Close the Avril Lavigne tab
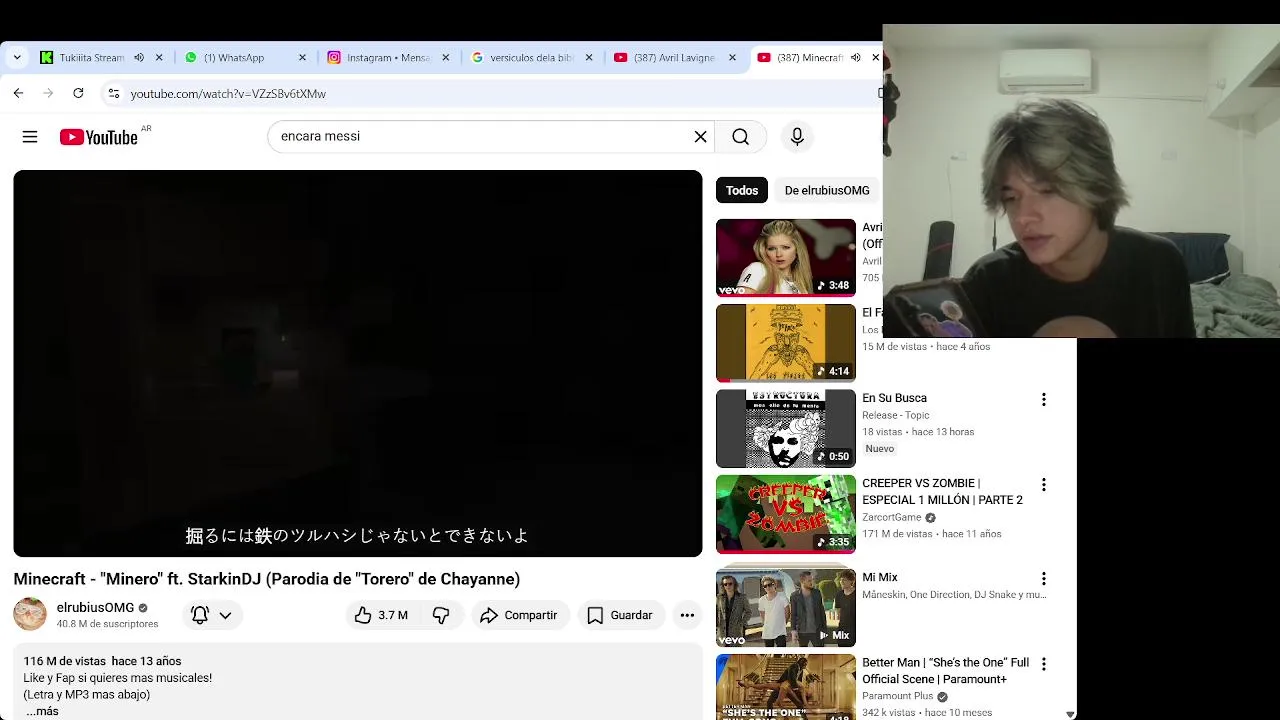1280x720 pixels. 732,58
